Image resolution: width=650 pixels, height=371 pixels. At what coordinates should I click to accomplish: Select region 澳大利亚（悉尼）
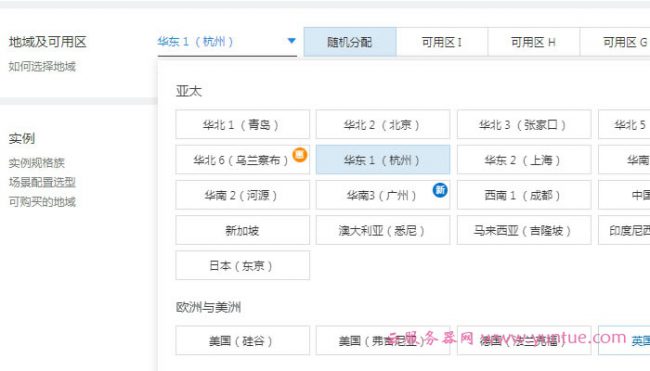point(383,230)
